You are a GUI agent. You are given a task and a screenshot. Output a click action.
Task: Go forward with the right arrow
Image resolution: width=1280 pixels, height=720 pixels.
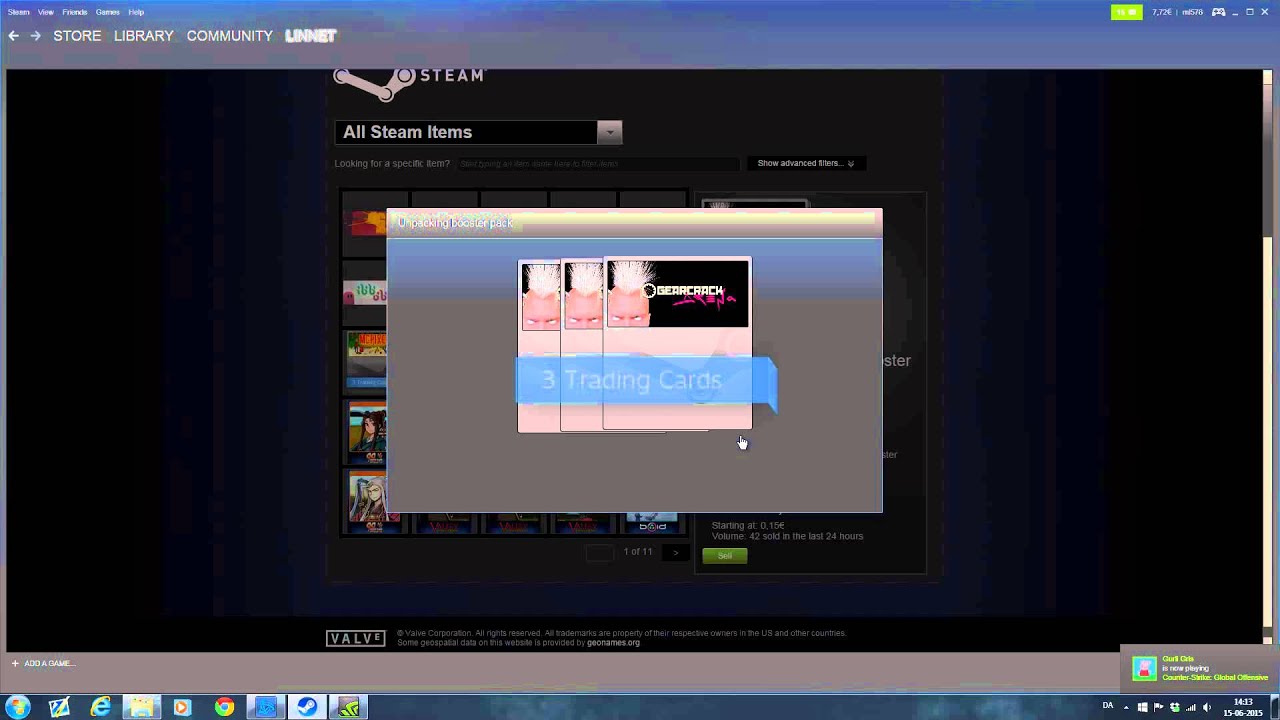35,36
